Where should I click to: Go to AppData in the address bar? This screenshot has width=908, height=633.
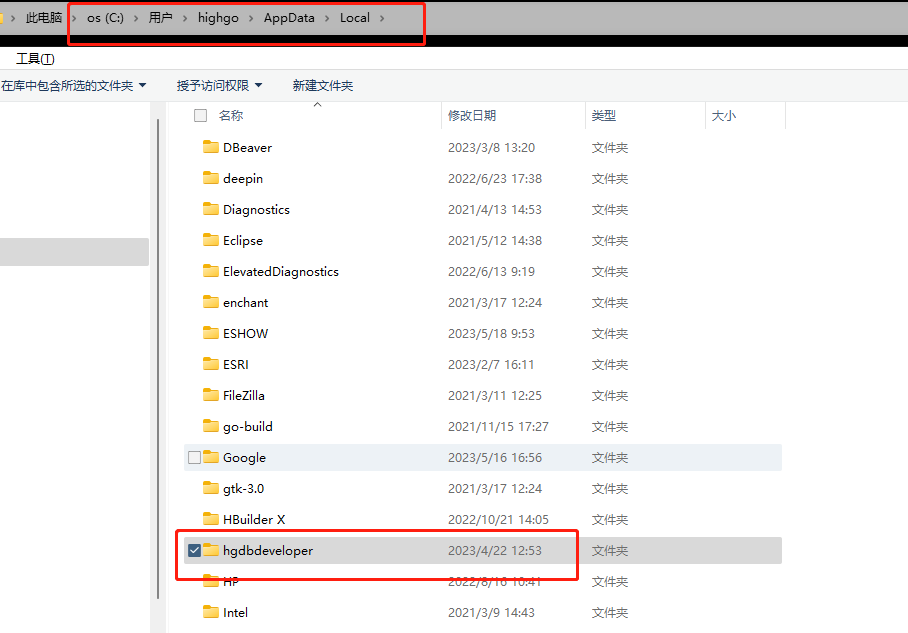(x=289, y=18)
